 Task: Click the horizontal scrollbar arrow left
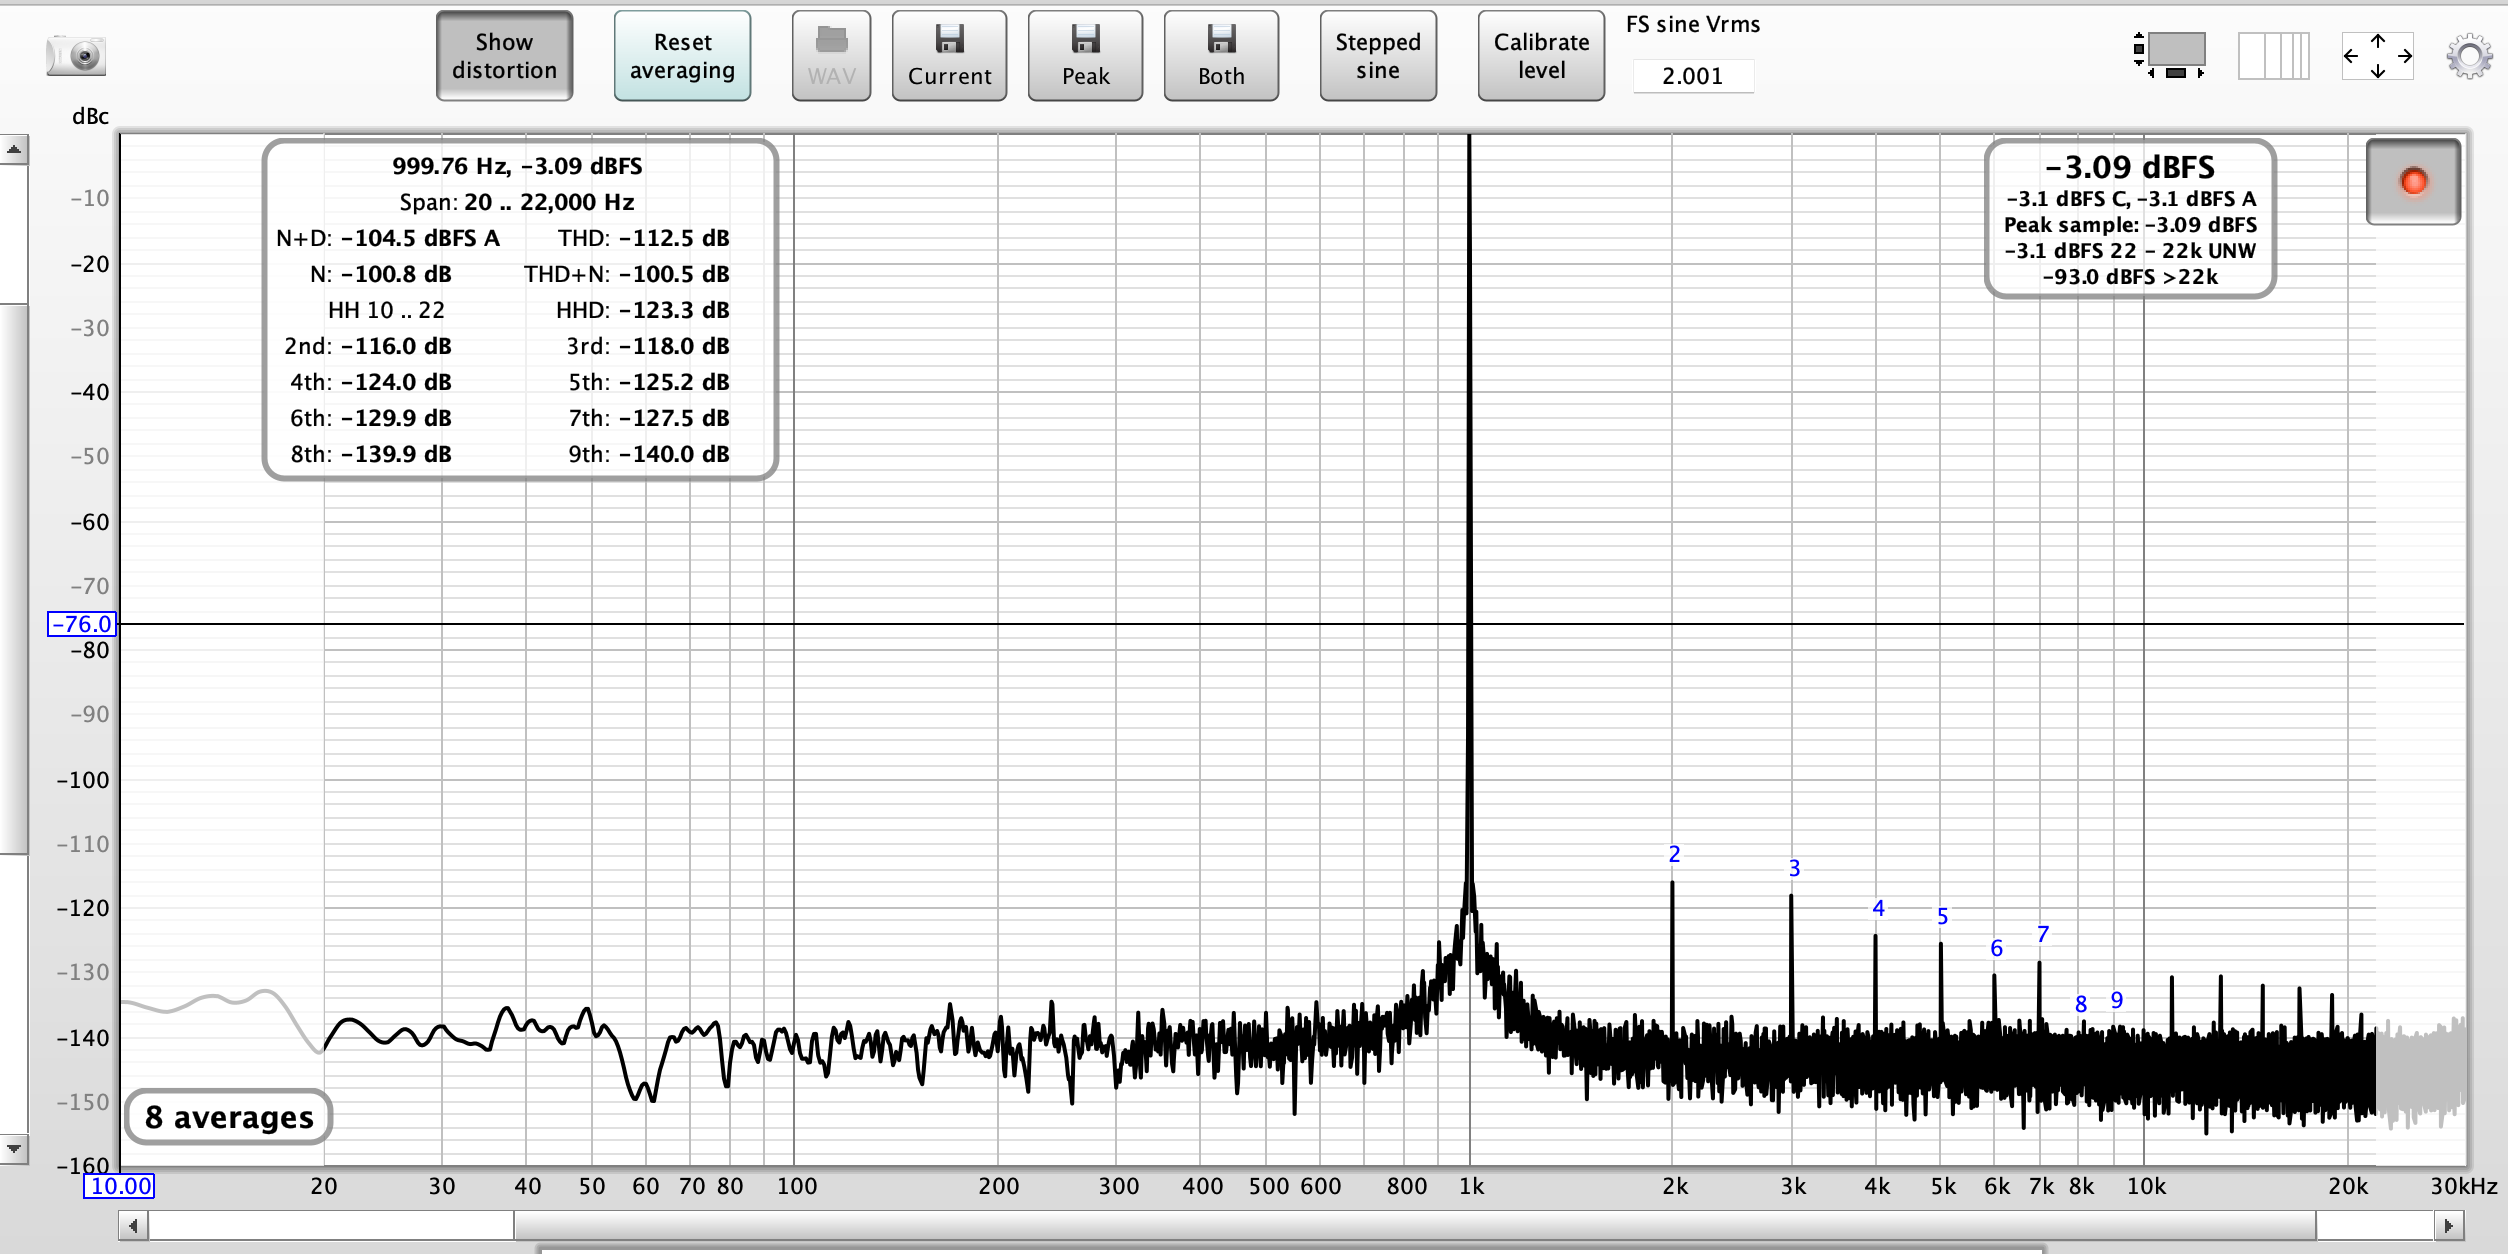(133, 1224)
